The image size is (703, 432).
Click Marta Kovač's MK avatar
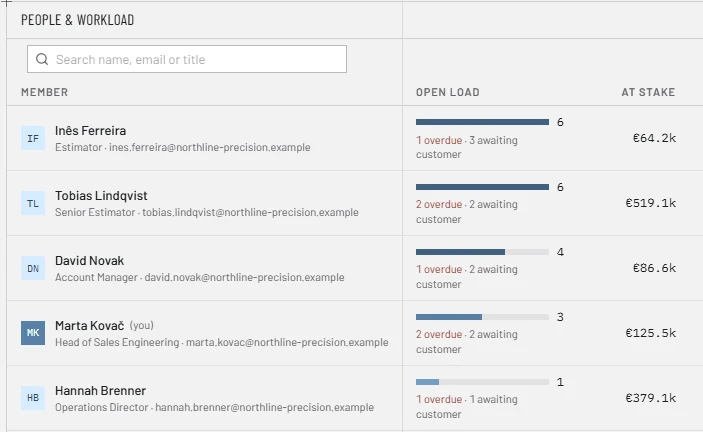click(33, 333)
